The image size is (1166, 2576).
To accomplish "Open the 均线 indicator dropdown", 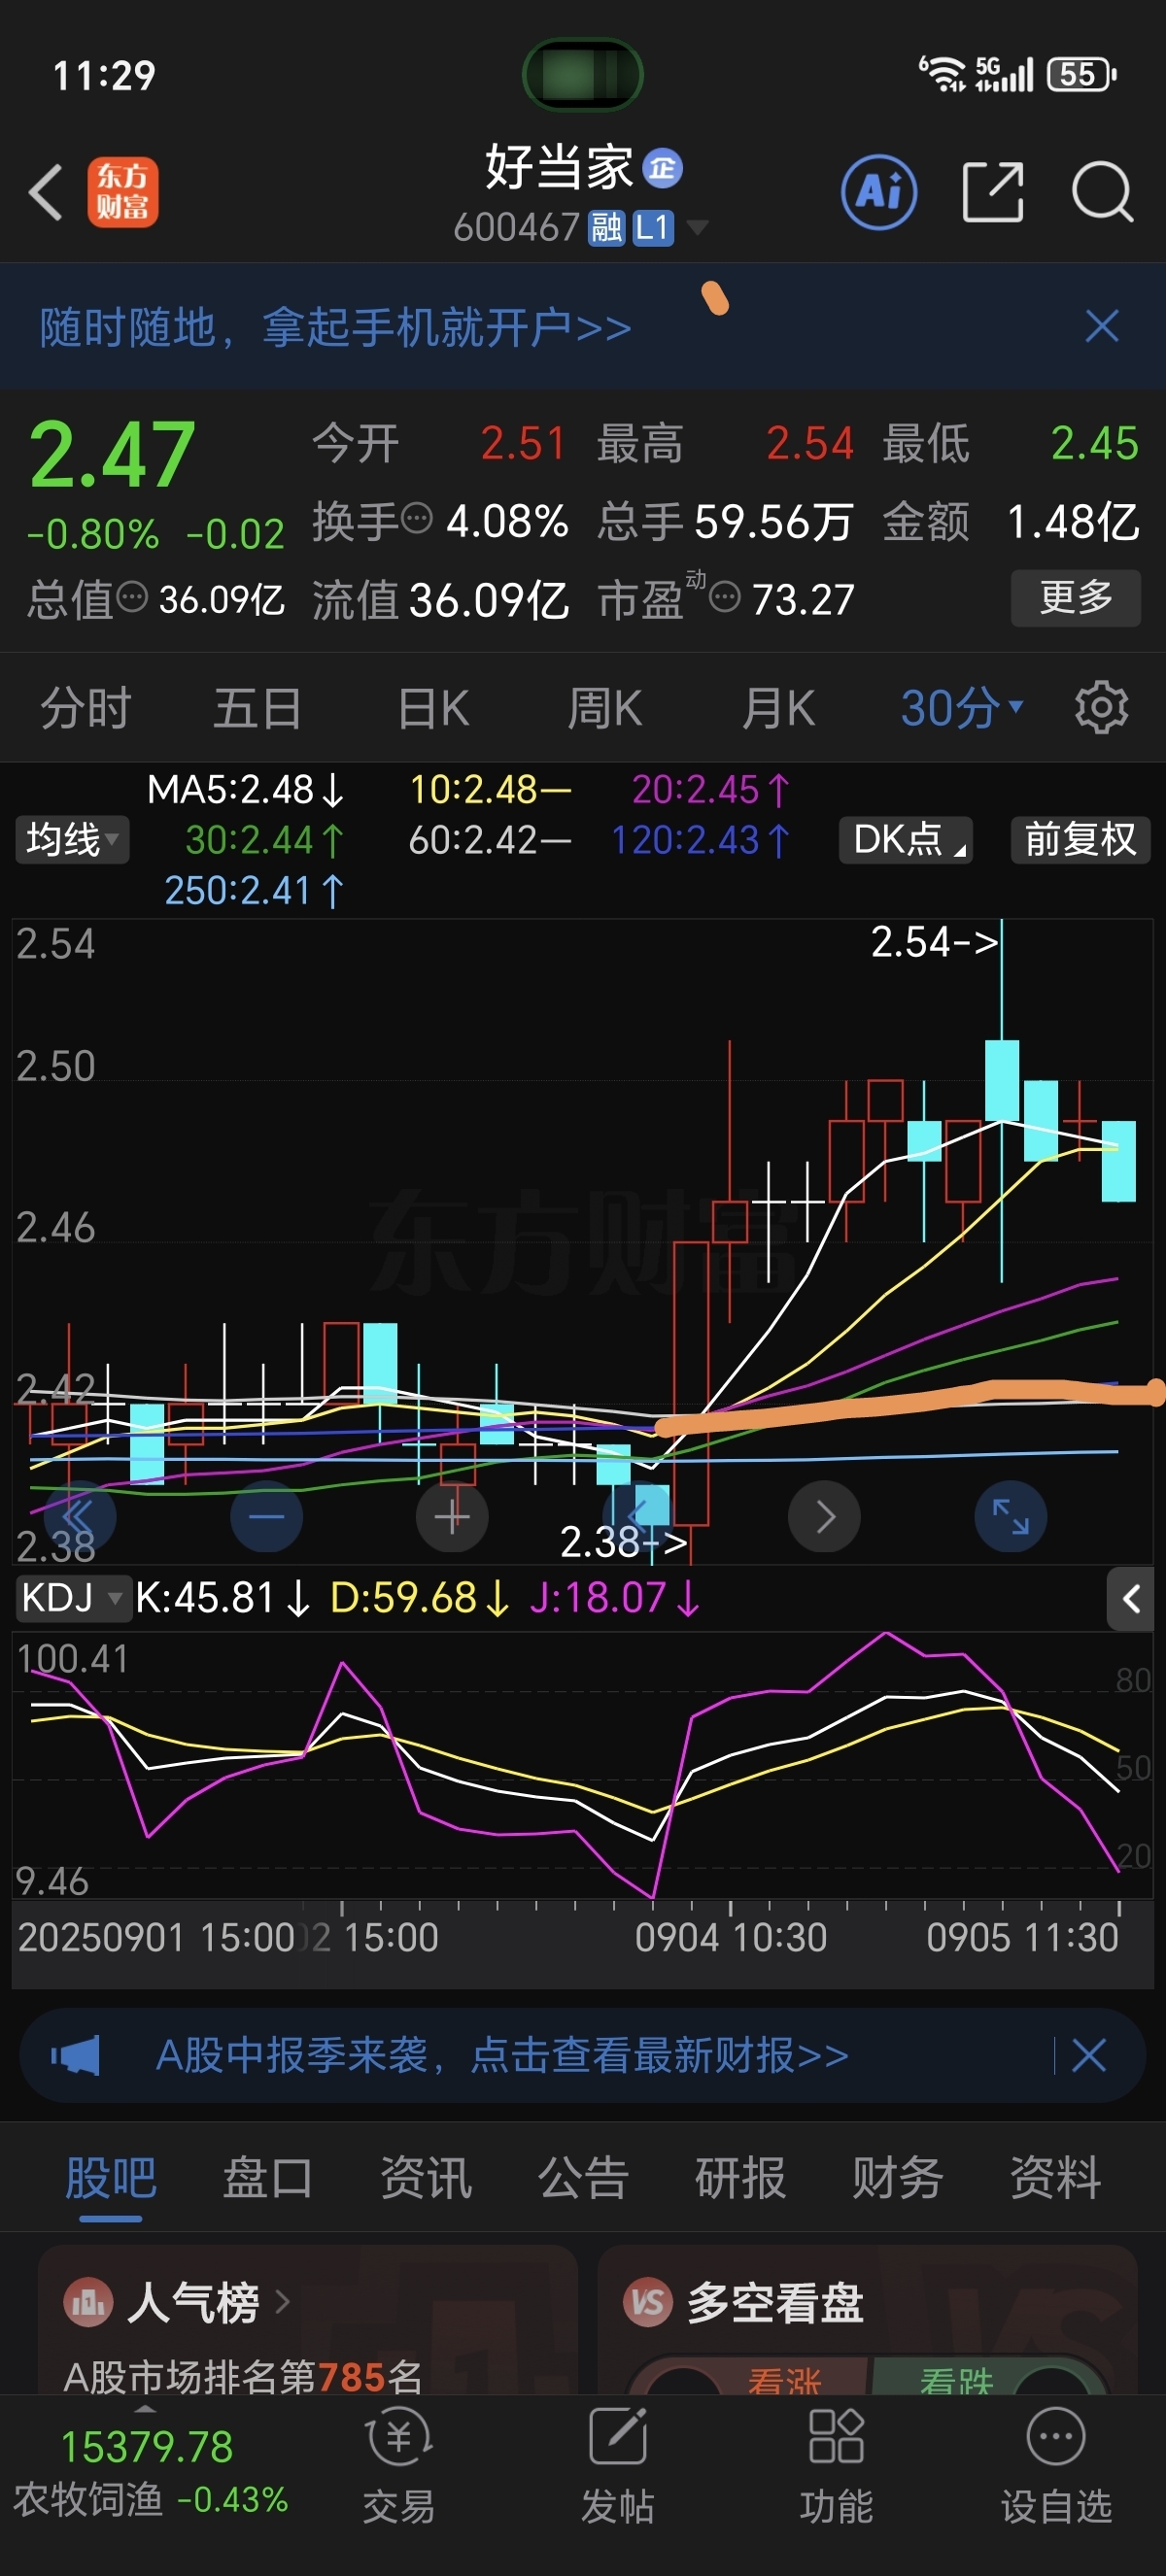I will point(72,839).
